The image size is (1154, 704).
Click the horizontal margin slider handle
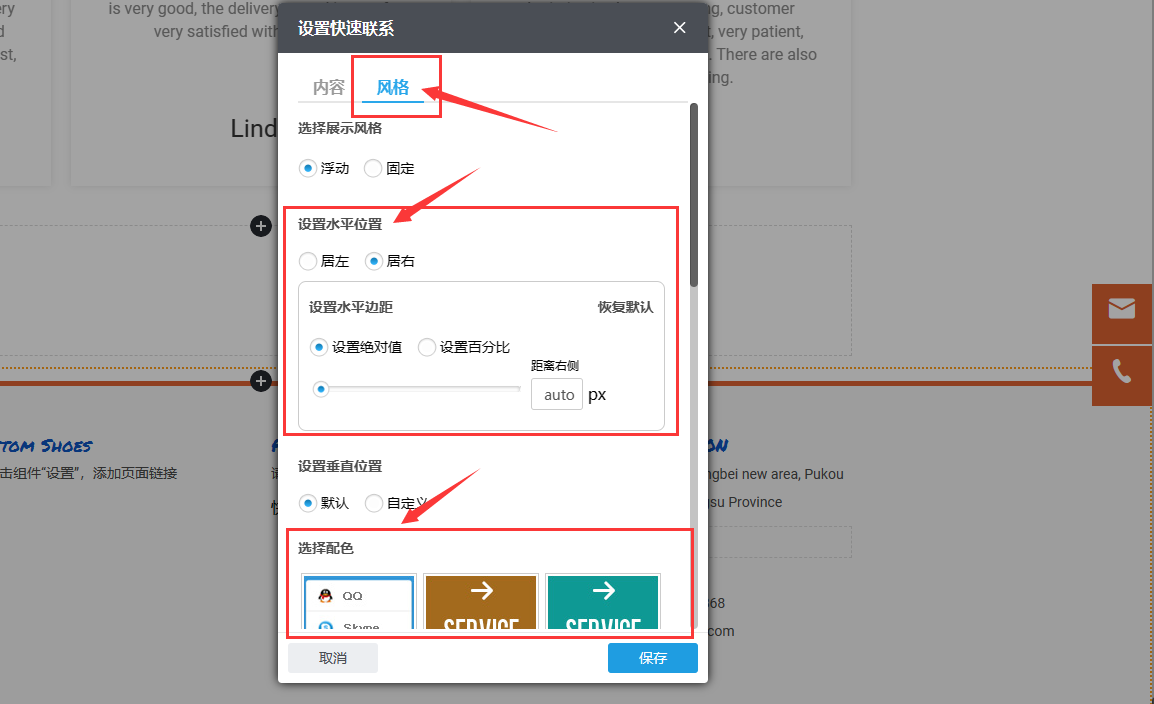[321, 388]
